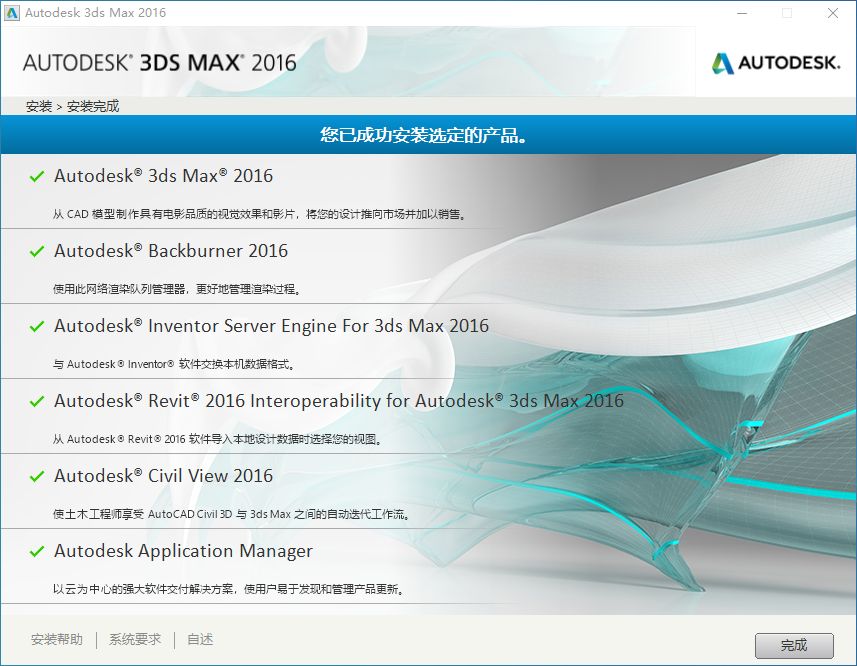Click the 使用此网络渲染队列管理器 description text
The height and width of the screenshot is (666, 857).
point(177,289)
